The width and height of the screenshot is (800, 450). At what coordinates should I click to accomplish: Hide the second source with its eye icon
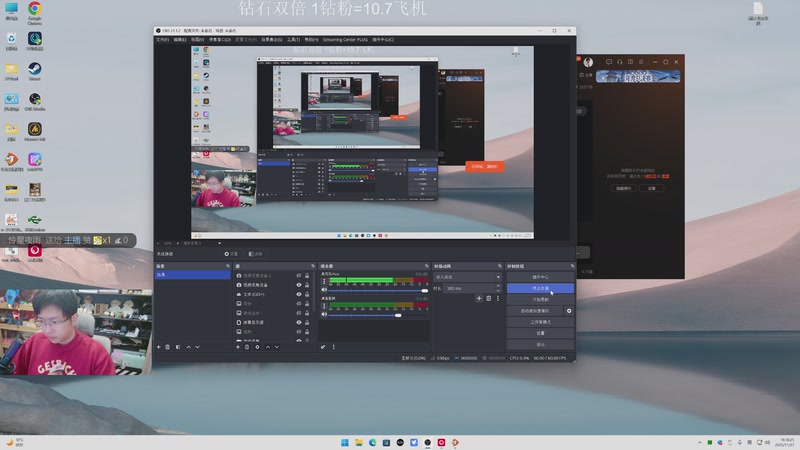[299, 285]
